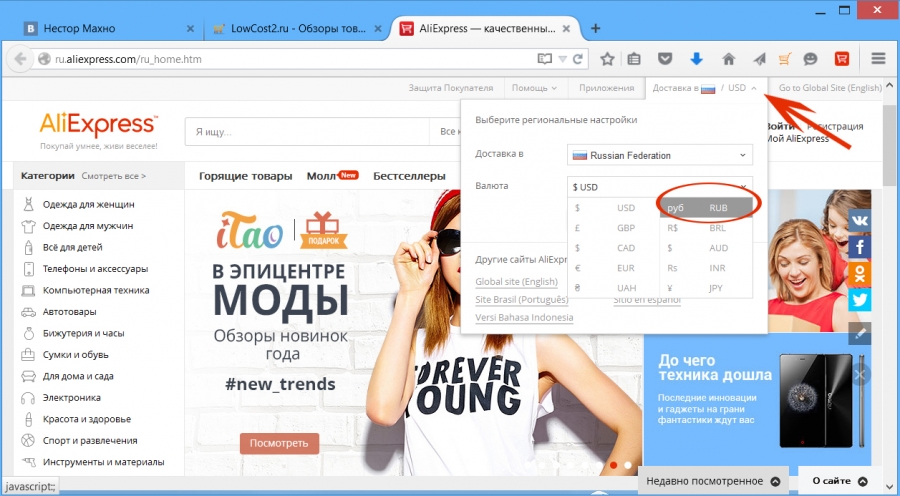The width and height of the screenshot is (900, 496).
Task: Go to the browser home page icon
Action: tap(728, 59)
